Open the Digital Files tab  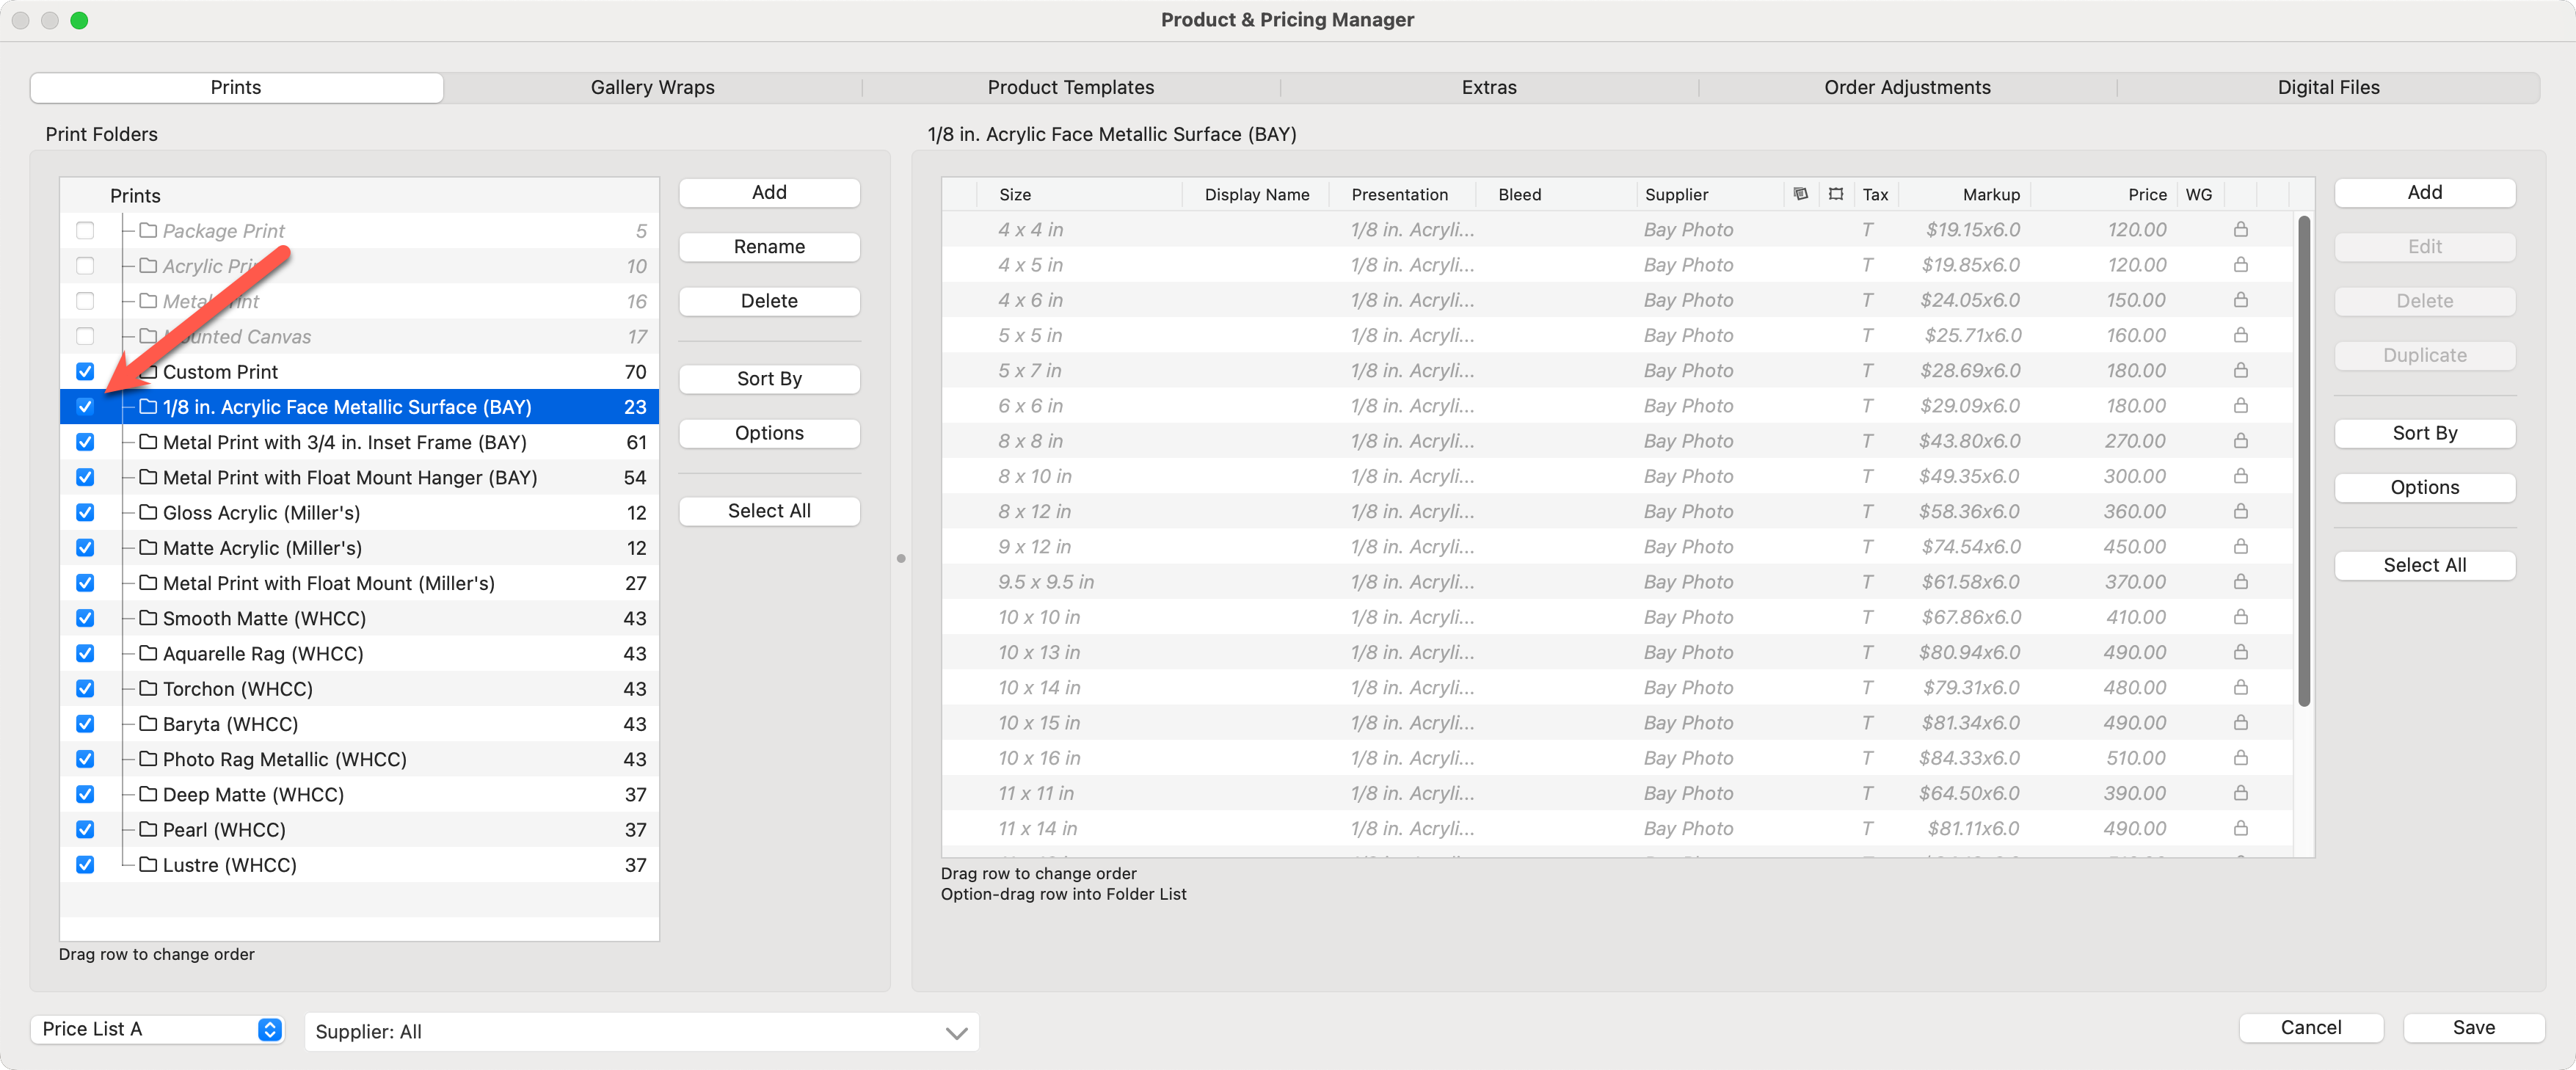point(2327,87)
